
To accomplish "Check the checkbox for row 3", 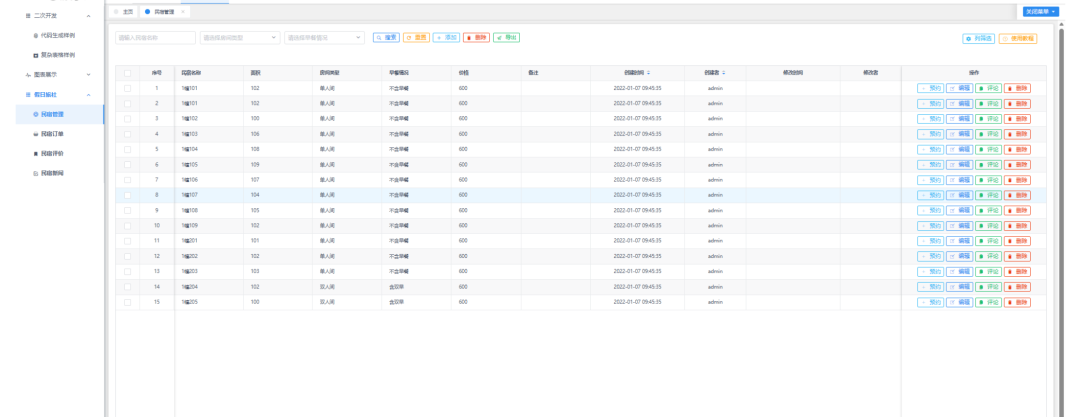I will (127, 119).
